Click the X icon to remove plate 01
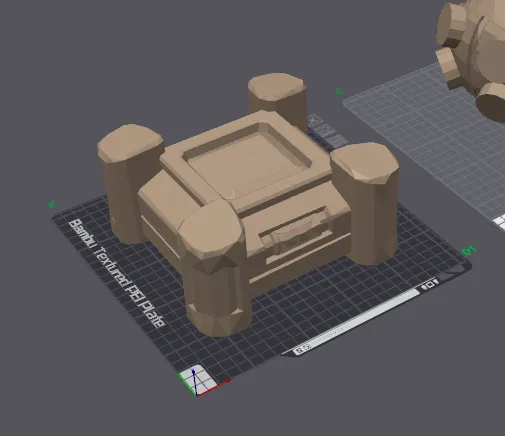This screenshot has height=436, width=505. click(x=313, y=119)
